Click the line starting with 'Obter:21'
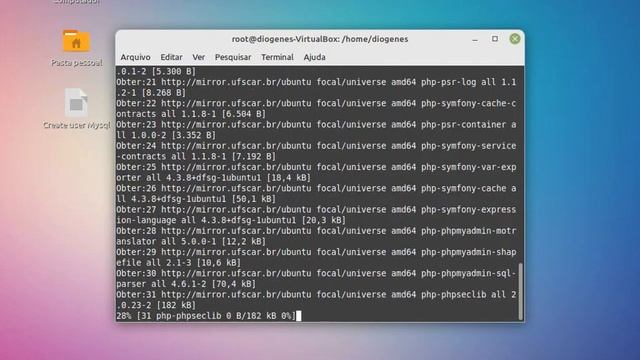 pyautogui.click(x=316, y=82)
